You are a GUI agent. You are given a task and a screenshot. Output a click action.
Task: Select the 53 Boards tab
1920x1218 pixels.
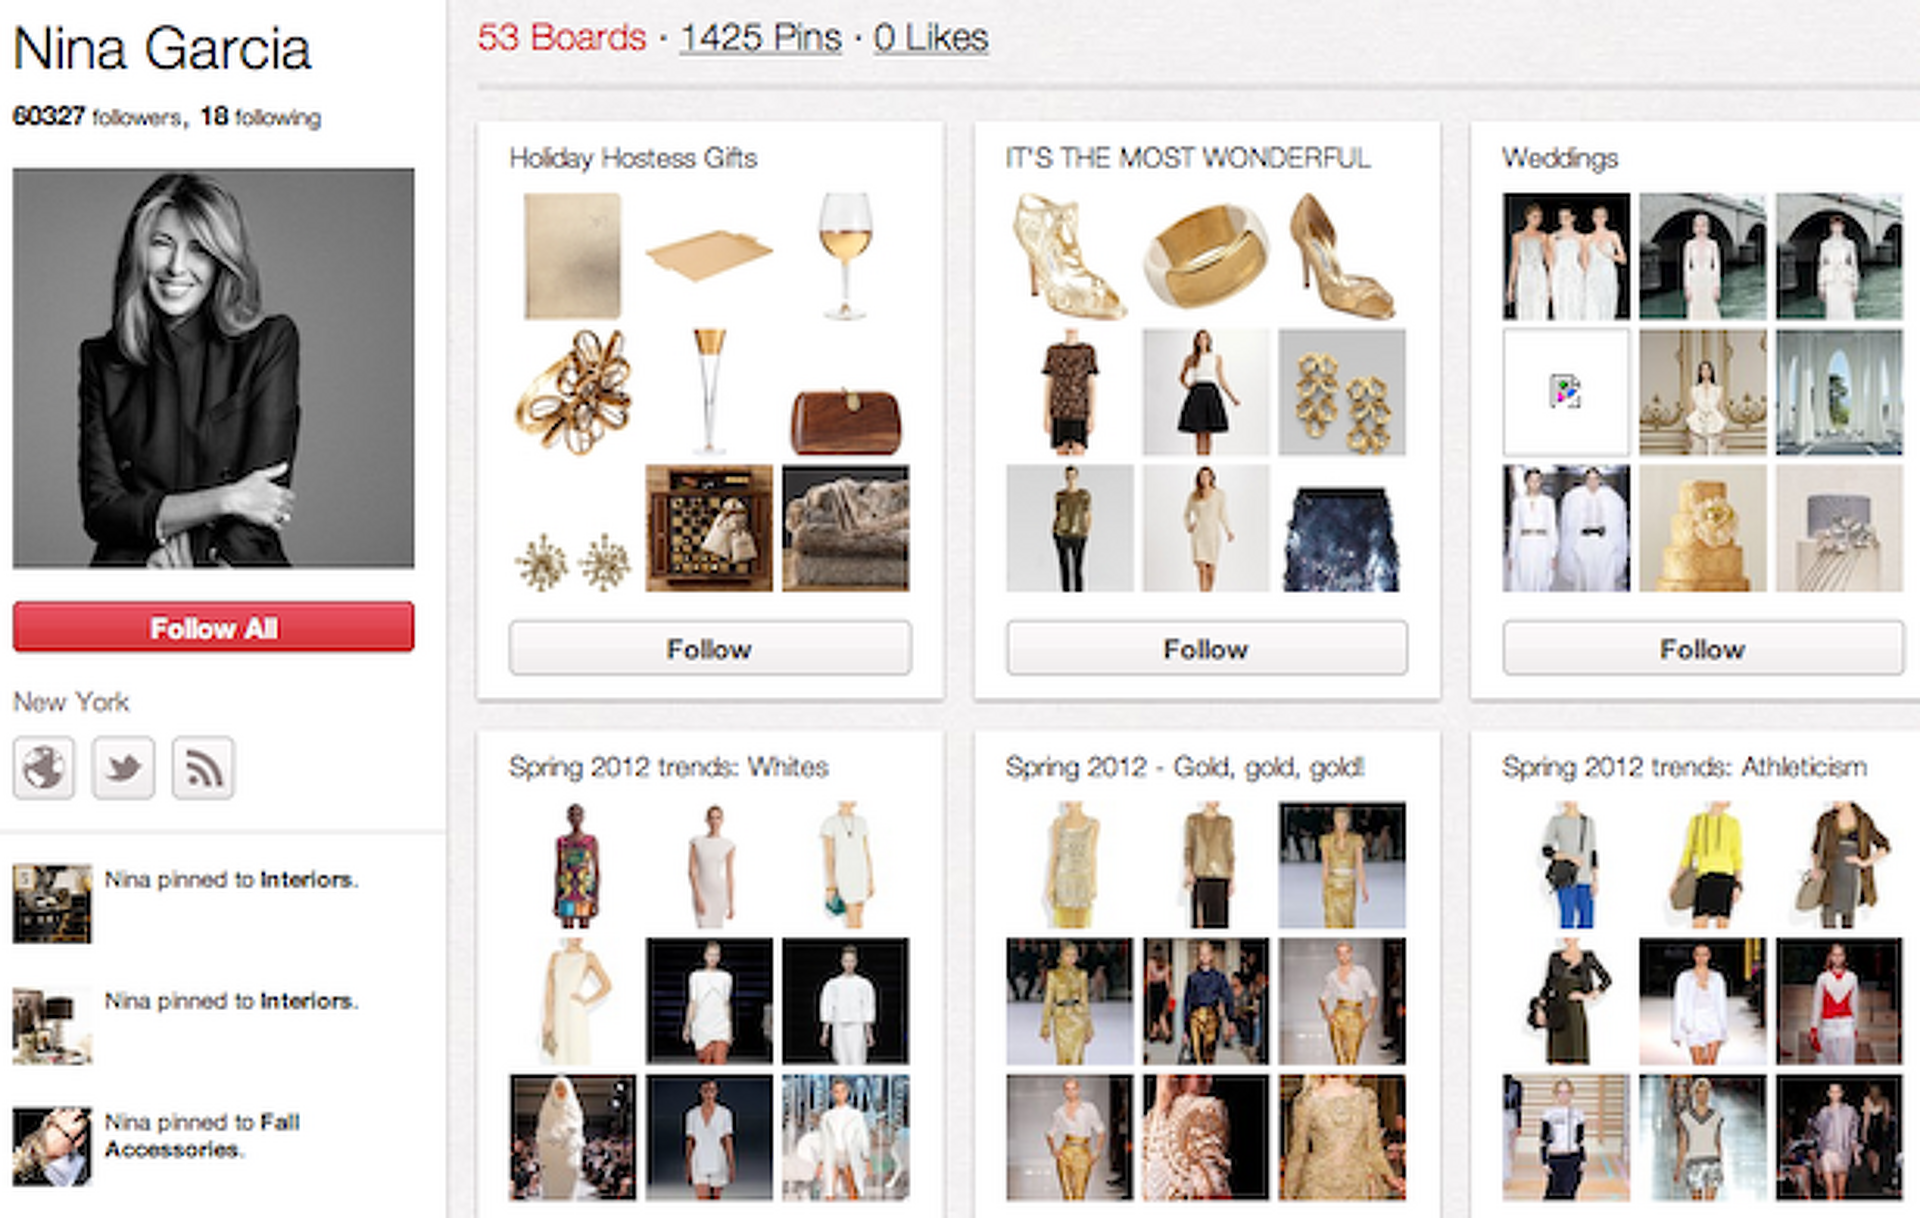562,38
